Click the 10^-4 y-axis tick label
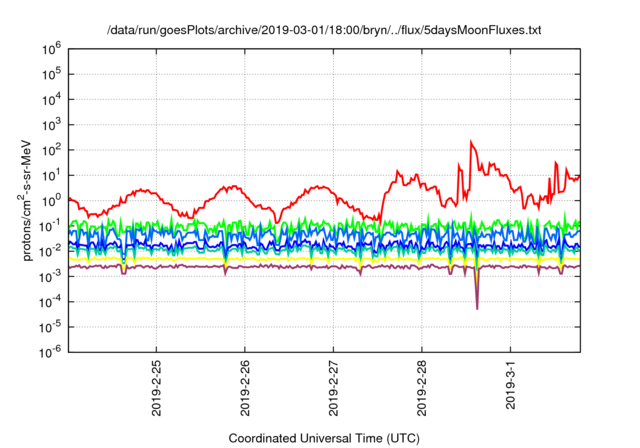Image resolution: width=640 pixels, height=448 pixels. click(51, 302)
